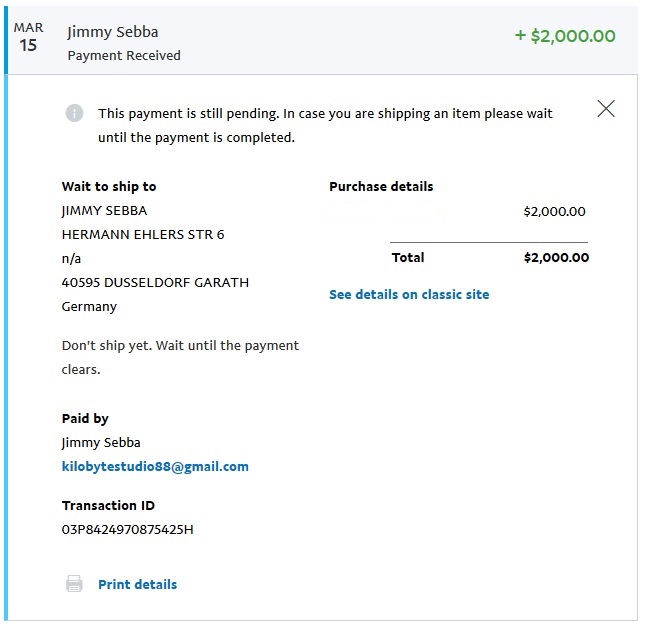Collapse the Jimmy Sebba transaction header row
This screenshot has width=646, height=625.
click(323, 40)
